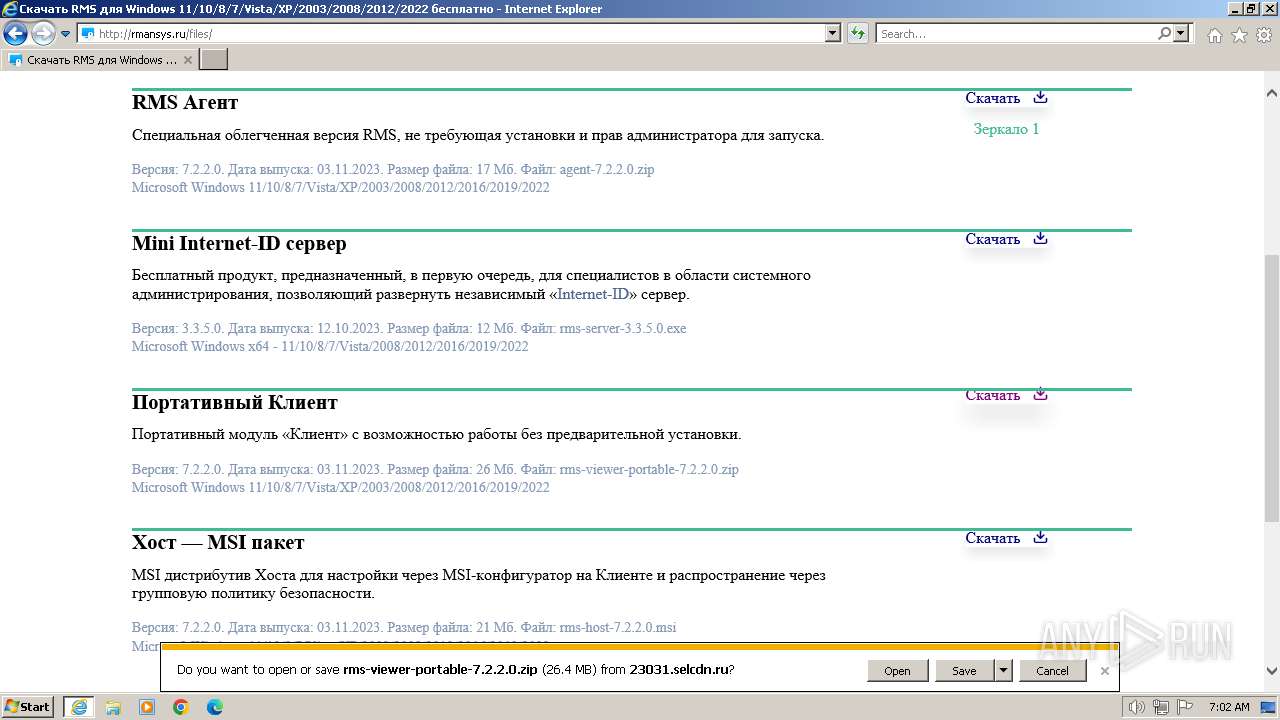Click the Хост — MSI пакет heading
The width and height of the screenshot is (1280, 720).
point(218,542)
